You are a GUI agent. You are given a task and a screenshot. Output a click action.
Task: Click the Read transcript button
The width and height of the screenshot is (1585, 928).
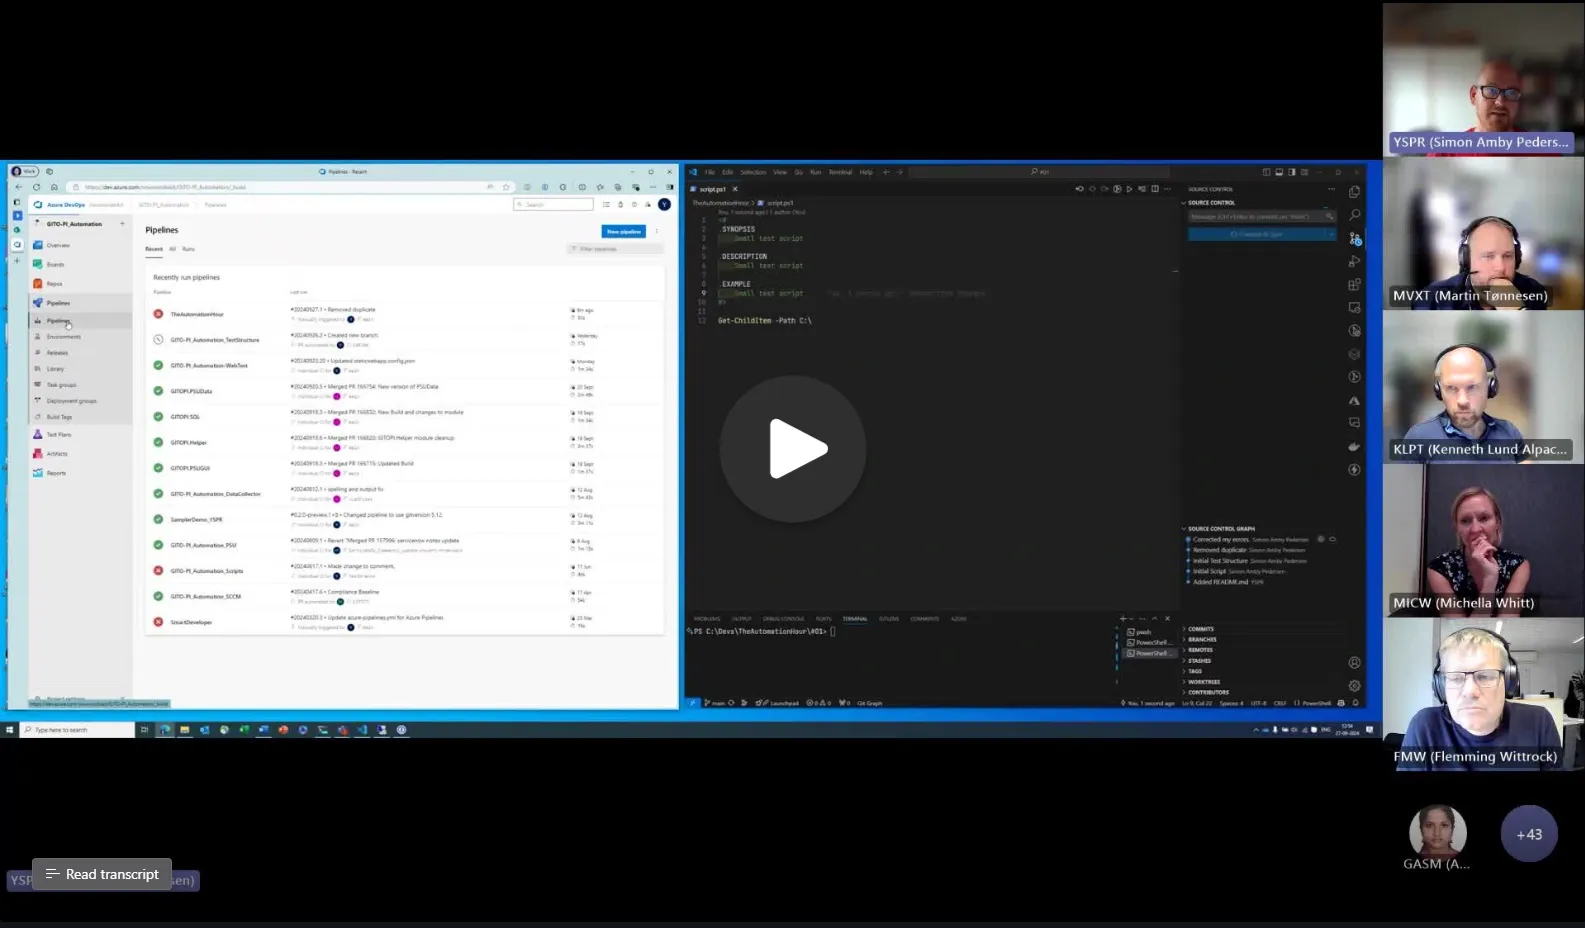coord(102,874)
